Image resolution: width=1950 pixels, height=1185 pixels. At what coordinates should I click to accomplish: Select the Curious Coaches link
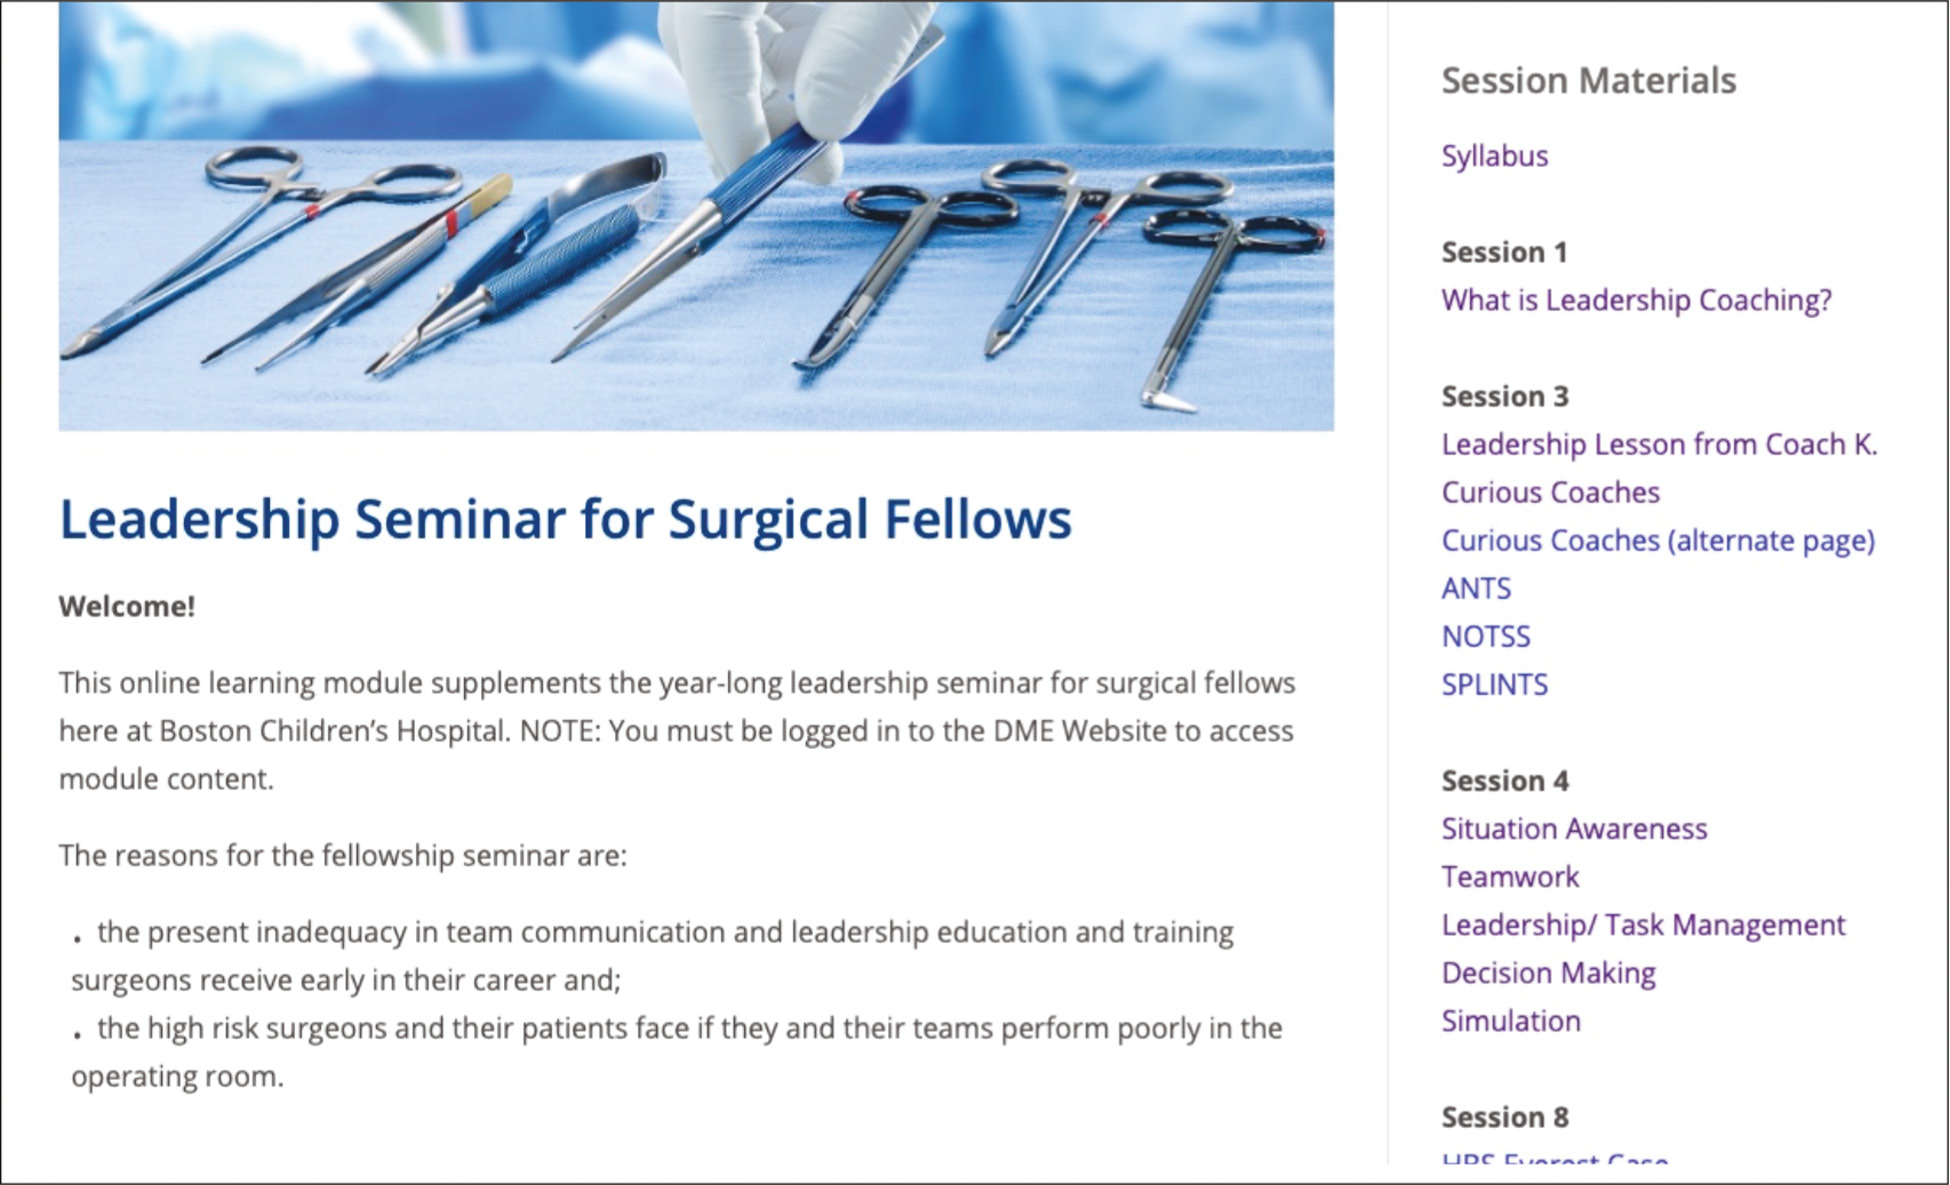[x=1550, y=492]
